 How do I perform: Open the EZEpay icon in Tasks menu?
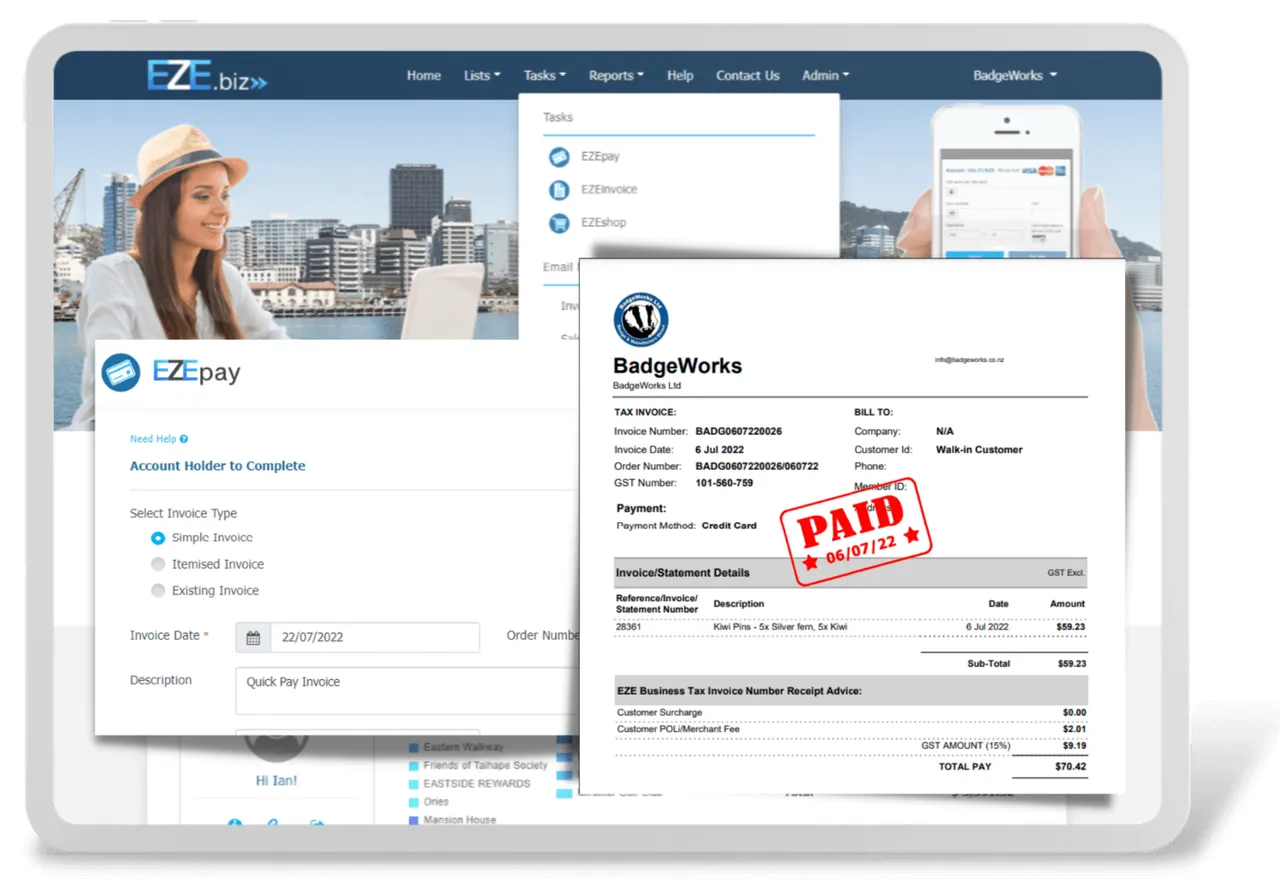(559, 157)
